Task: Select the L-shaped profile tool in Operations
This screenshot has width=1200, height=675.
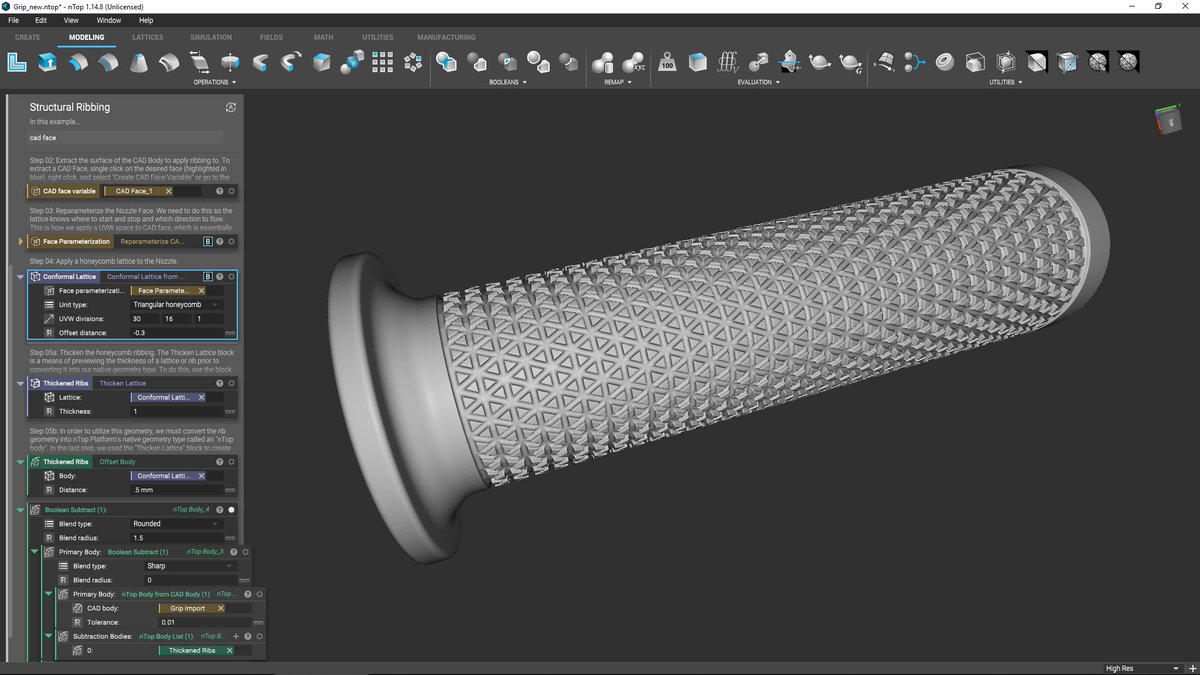Action: (16, 63)
